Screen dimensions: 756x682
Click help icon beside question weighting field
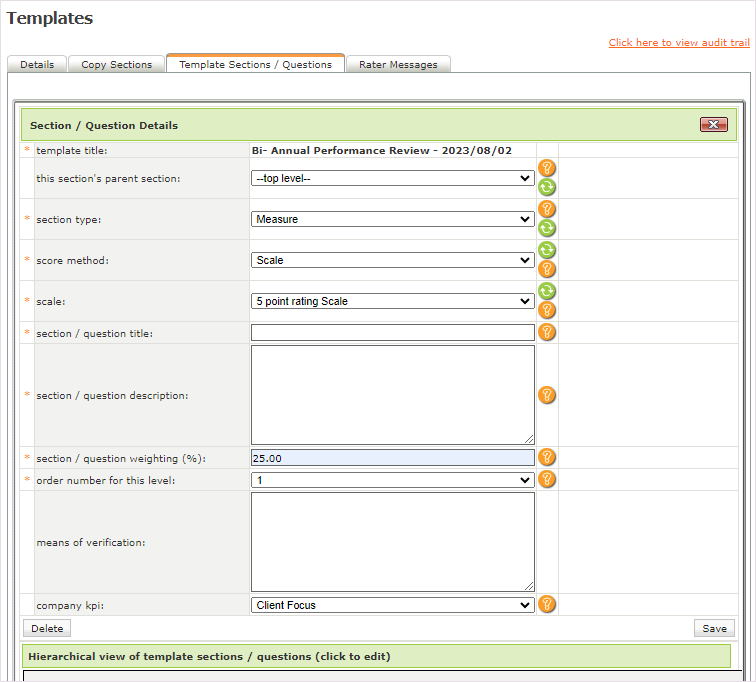(547, 457)
